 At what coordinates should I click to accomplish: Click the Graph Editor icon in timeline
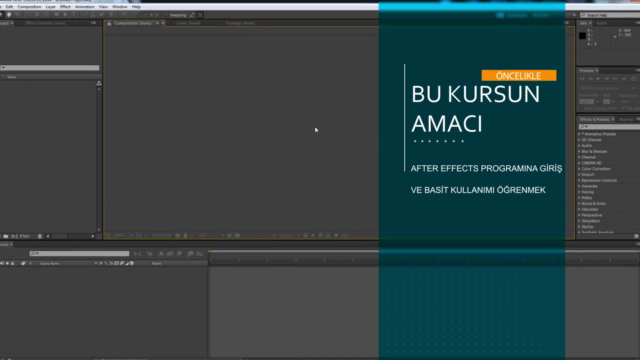point(200,254)
